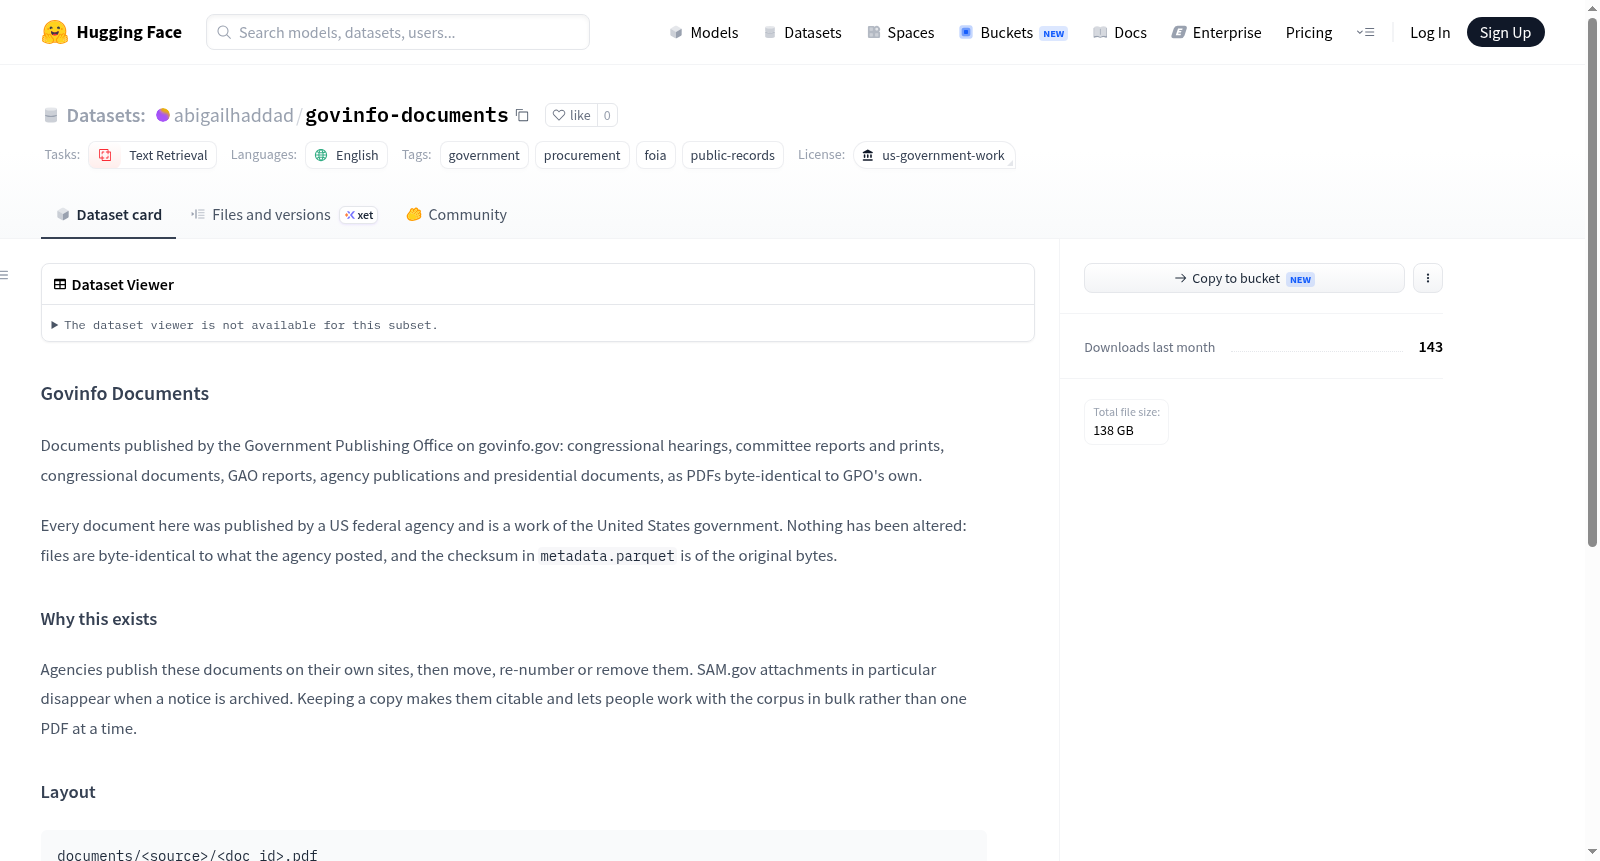Select the Dataset card tab
This screenshot has width=1600, height=861.
108,215
